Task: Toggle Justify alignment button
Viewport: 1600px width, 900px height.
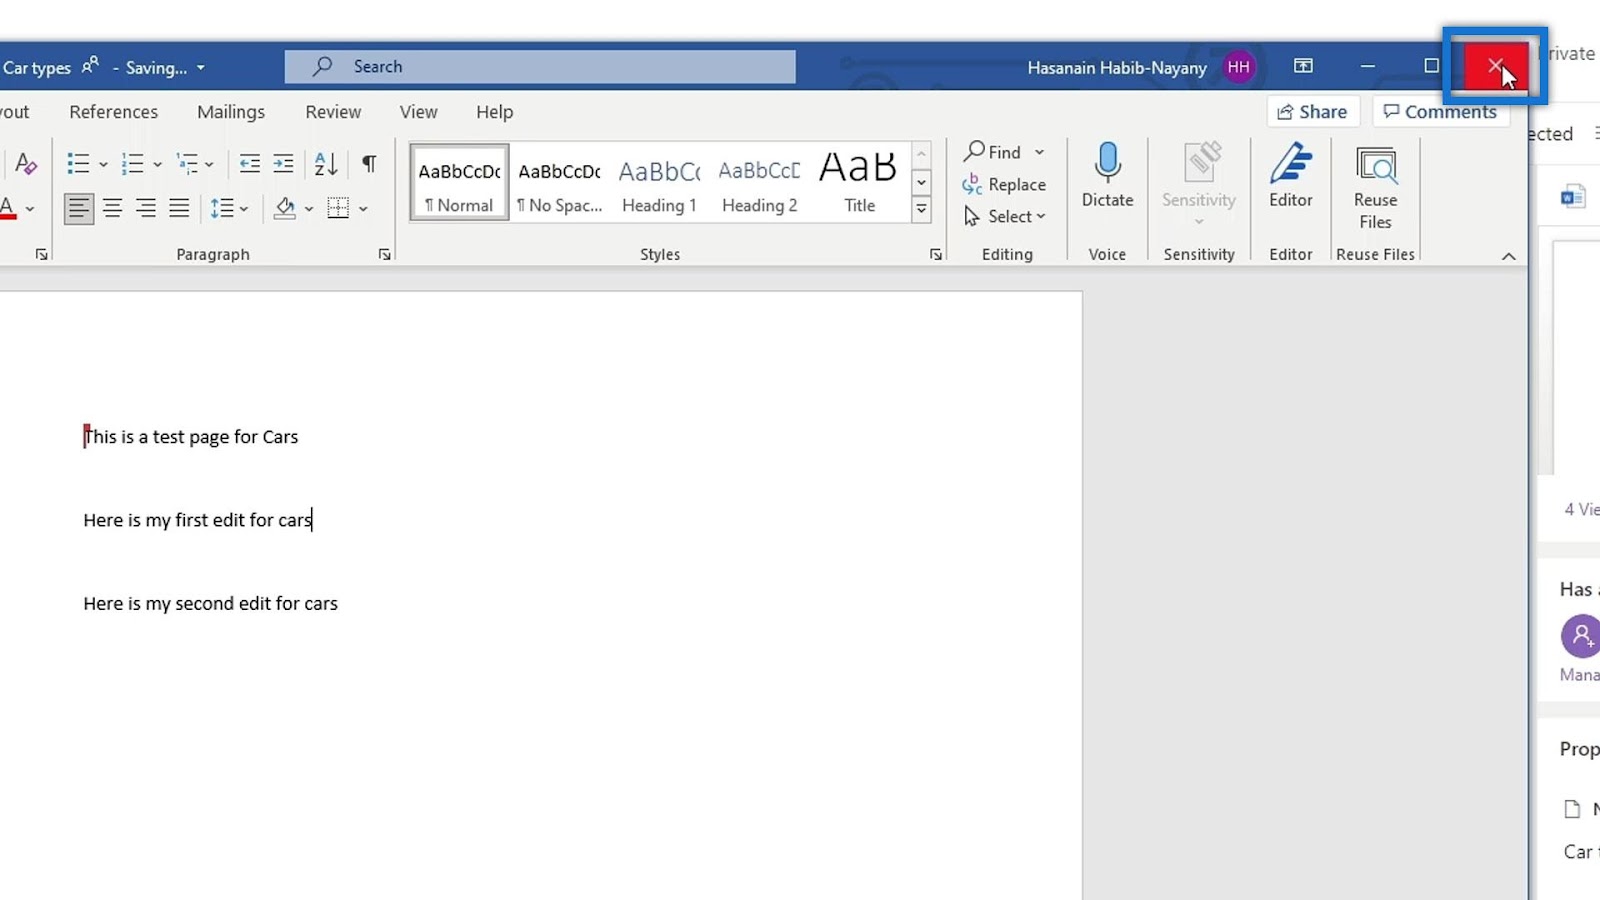Action: tap(179, 208)
